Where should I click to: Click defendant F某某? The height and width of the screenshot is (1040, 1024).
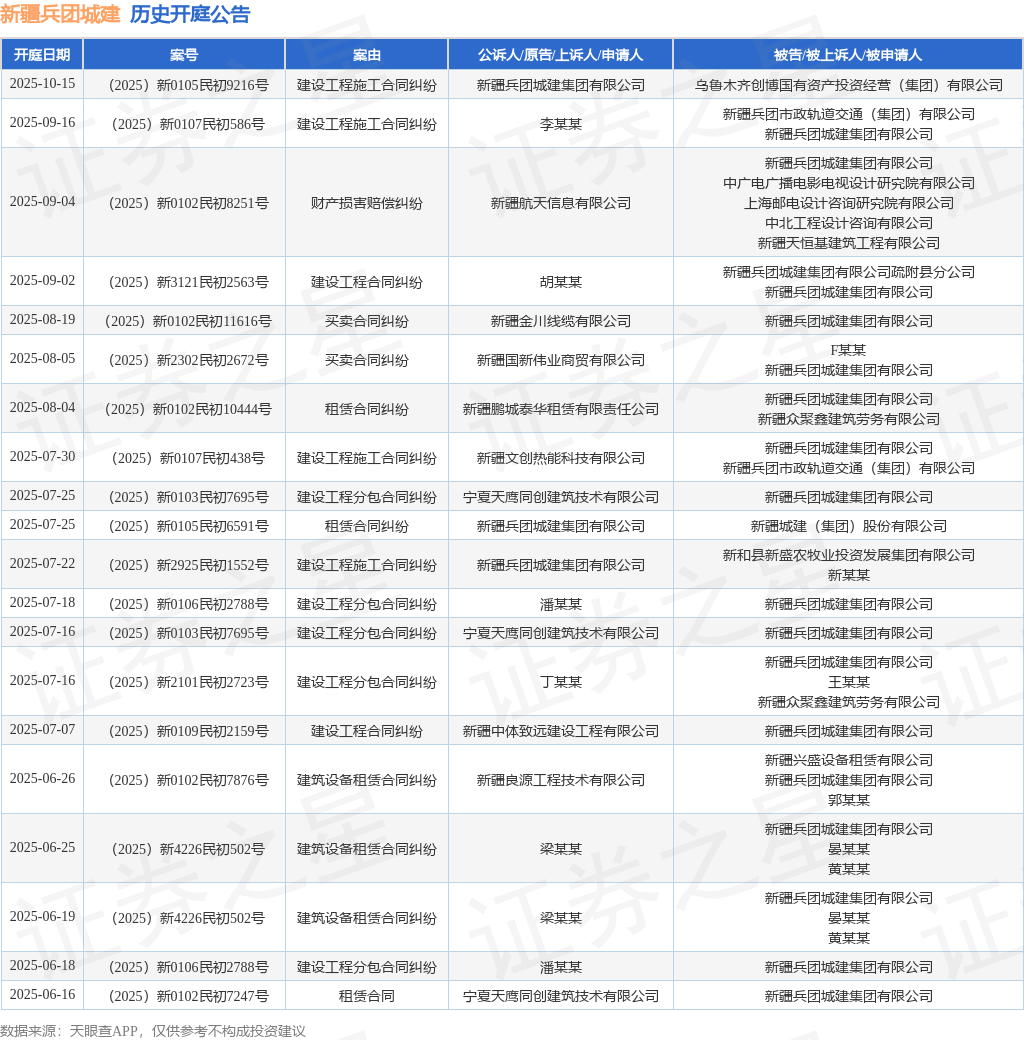click(x=848, y=350)
